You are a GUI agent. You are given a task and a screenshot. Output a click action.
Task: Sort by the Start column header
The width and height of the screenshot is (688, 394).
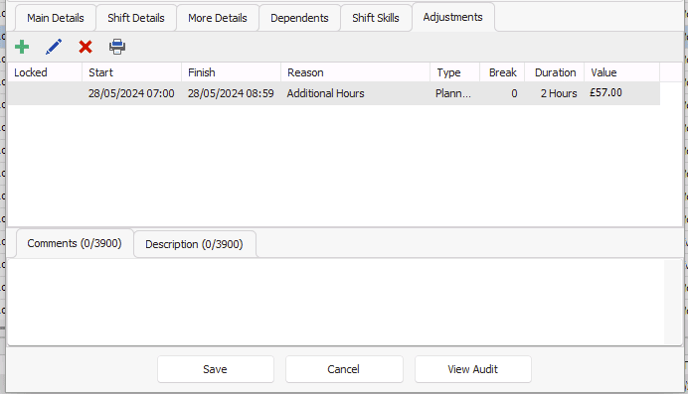point(132,72)
